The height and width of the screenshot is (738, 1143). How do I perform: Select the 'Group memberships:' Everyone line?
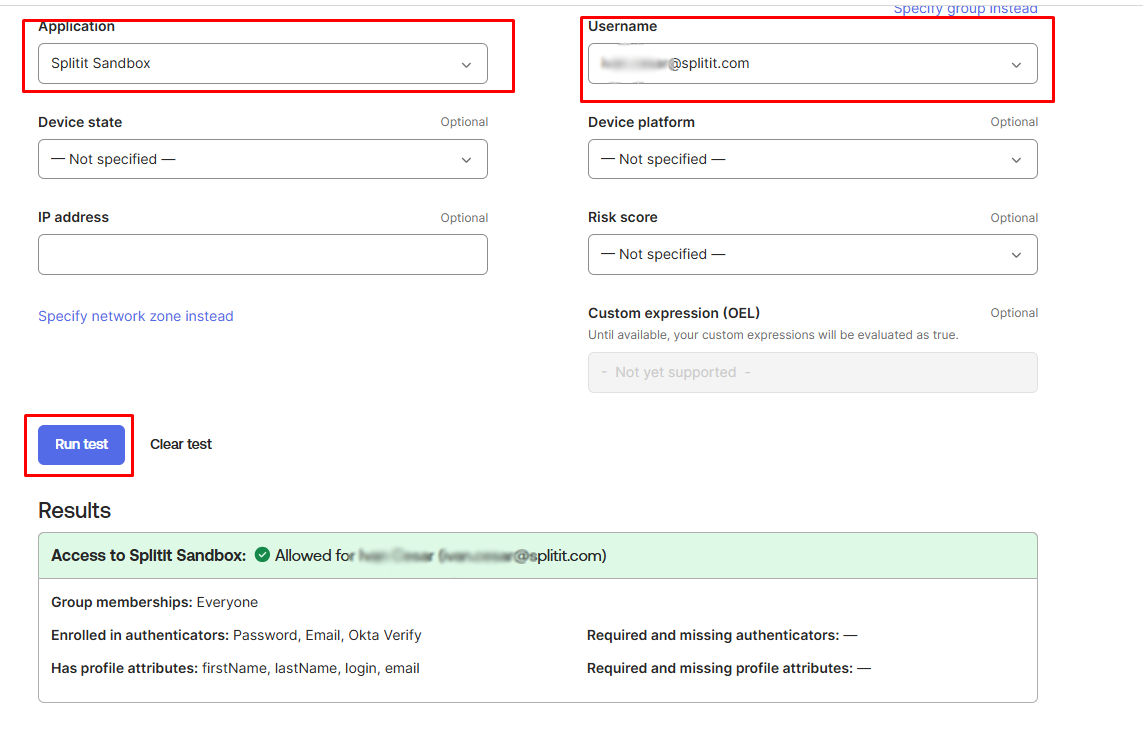pos(155,602)
